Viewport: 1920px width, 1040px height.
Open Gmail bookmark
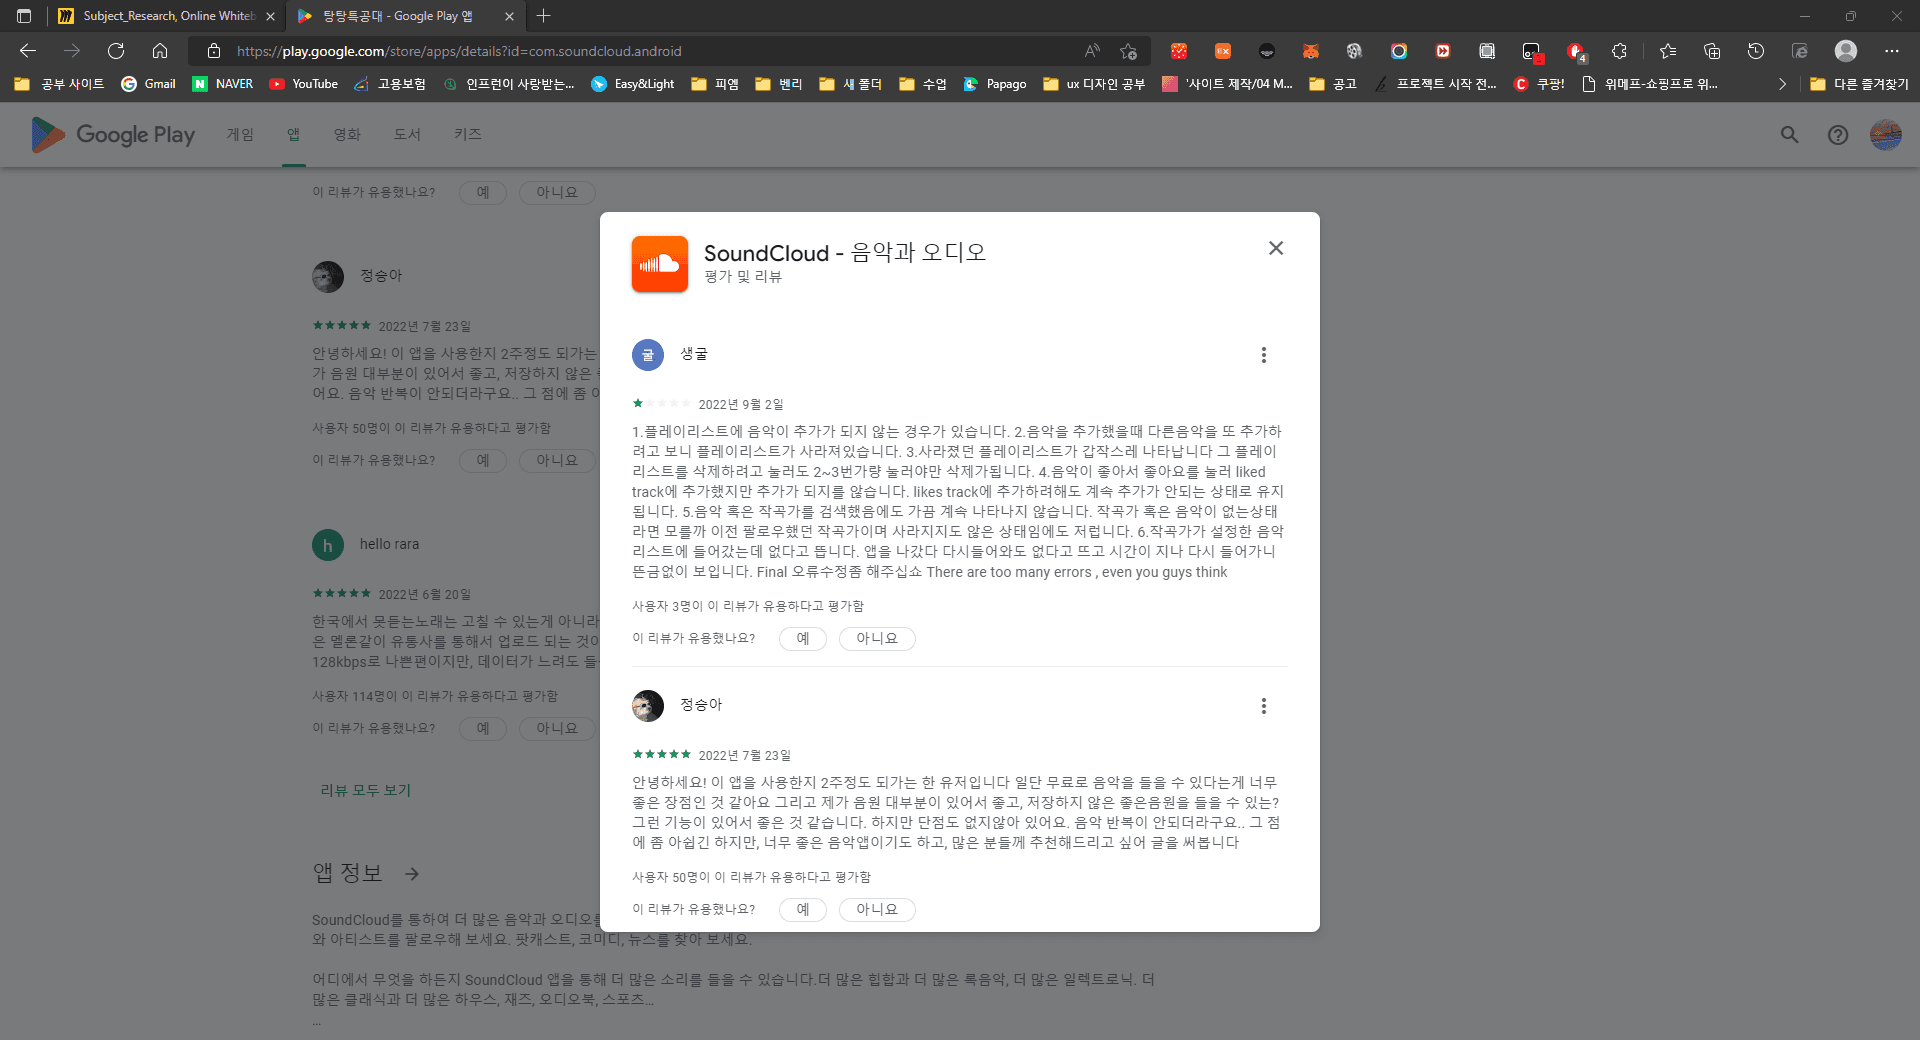tap(148, 84)
